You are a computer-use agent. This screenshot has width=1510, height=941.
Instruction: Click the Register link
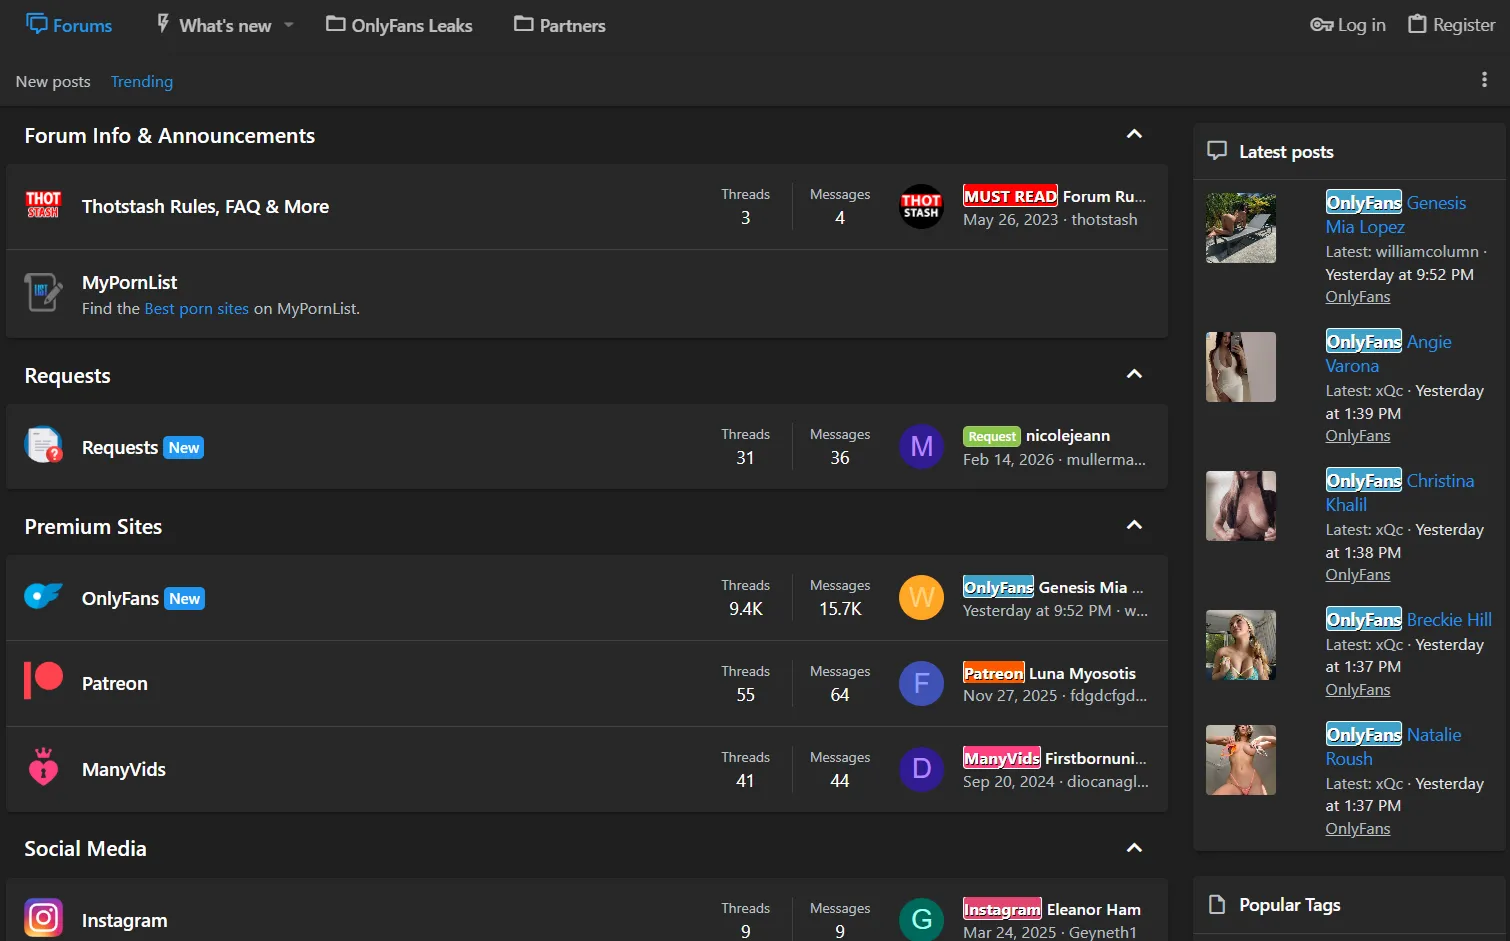[1451, 25]
